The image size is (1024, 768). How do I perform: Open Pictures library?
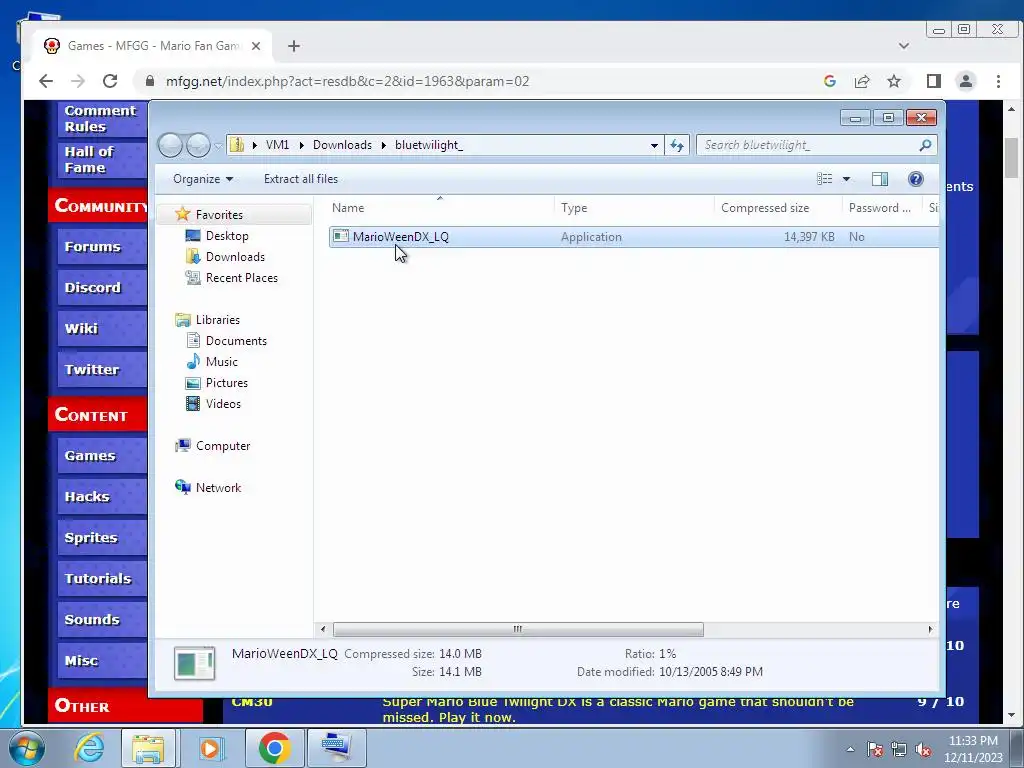[227, 383]
